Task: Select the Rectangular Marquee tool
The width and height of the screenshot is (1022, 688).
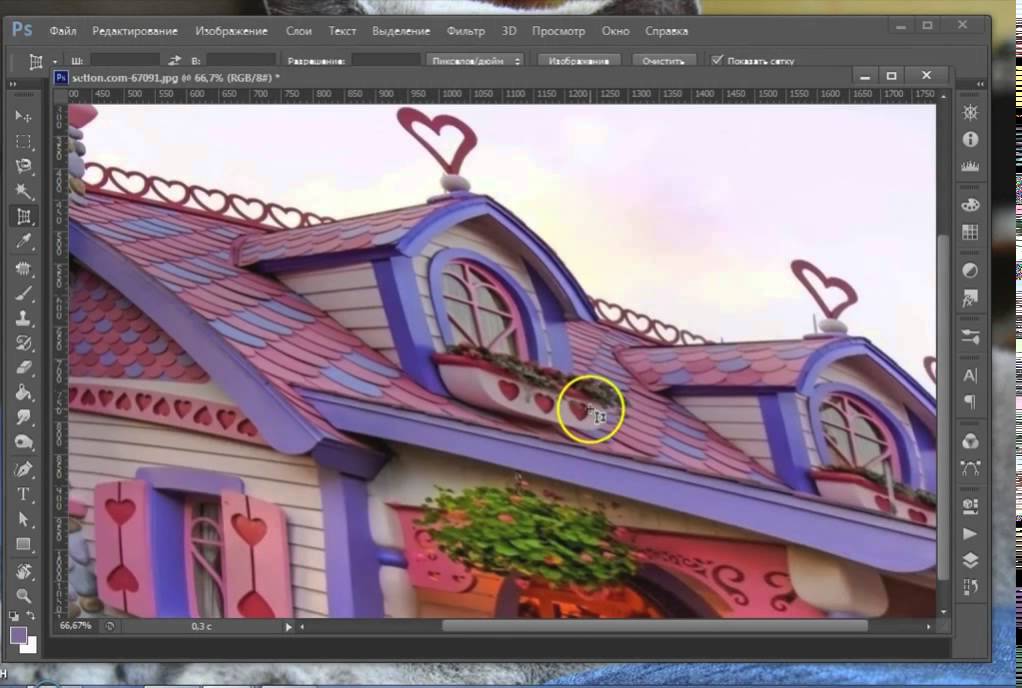Action: [x=23, y=141]
